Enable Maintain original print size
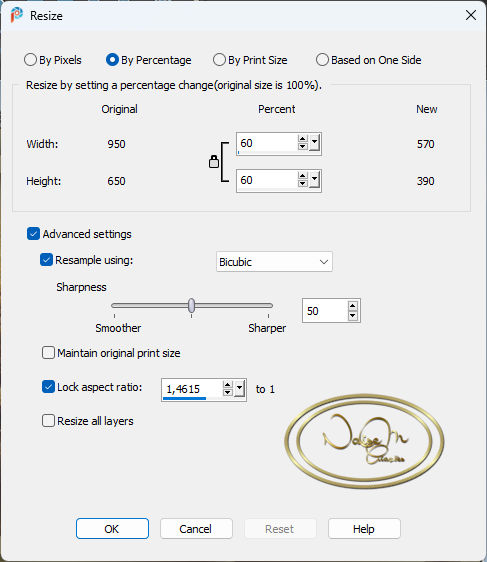487x562 pixels. click(x=48, y=353)
